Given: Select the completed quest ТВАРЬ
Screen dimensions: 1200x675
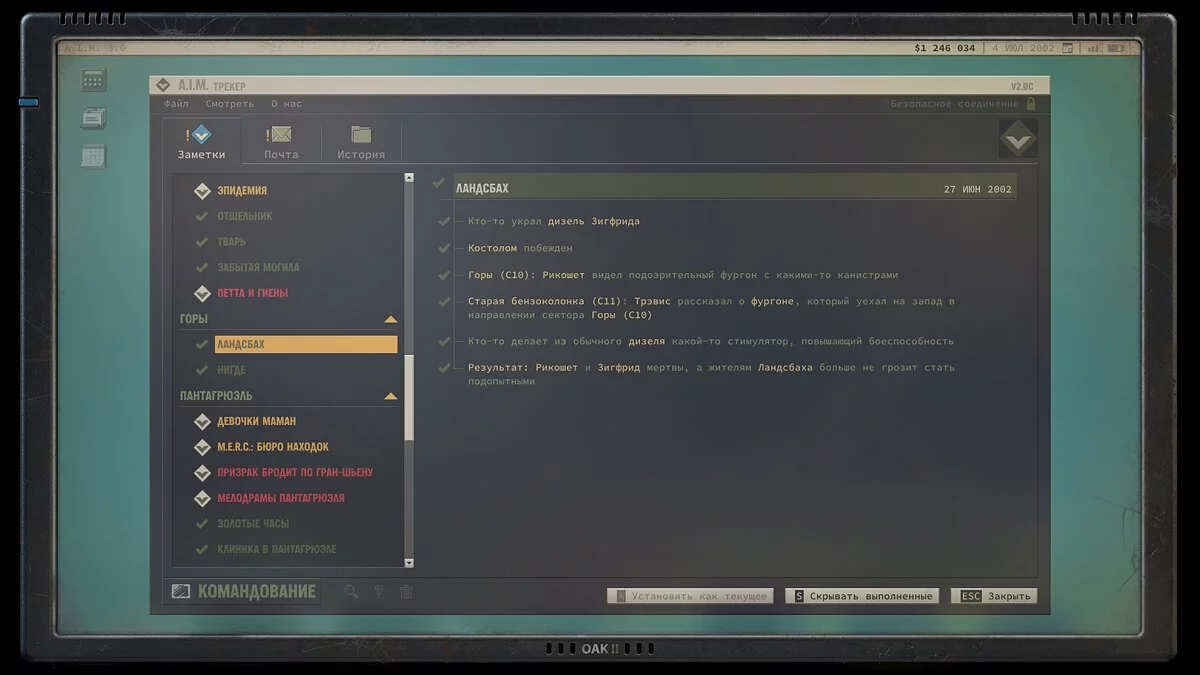Looking at the screenshot, I should coord(232,242).
